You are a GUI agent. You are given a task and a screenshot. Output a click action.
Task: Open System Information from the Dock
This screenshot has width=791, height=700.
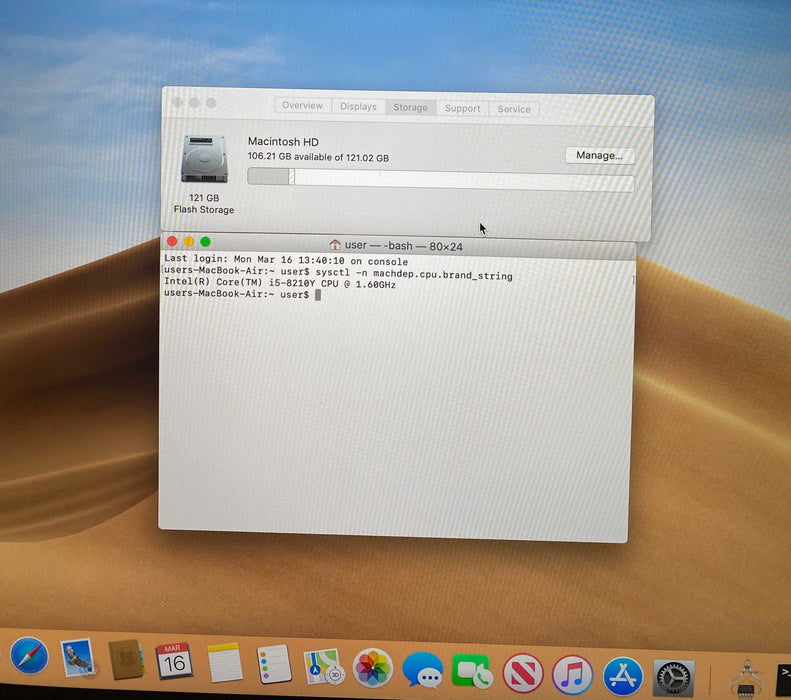click(747, 680)
